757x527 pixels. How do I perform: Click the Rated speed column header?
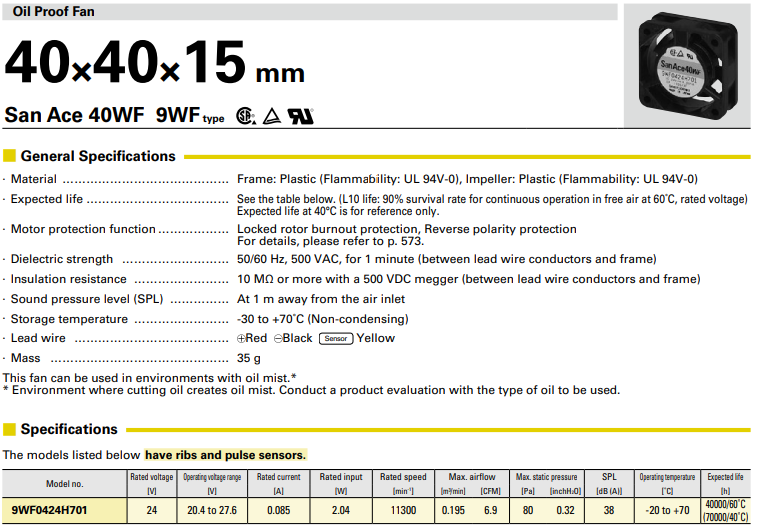coord(403,477)
